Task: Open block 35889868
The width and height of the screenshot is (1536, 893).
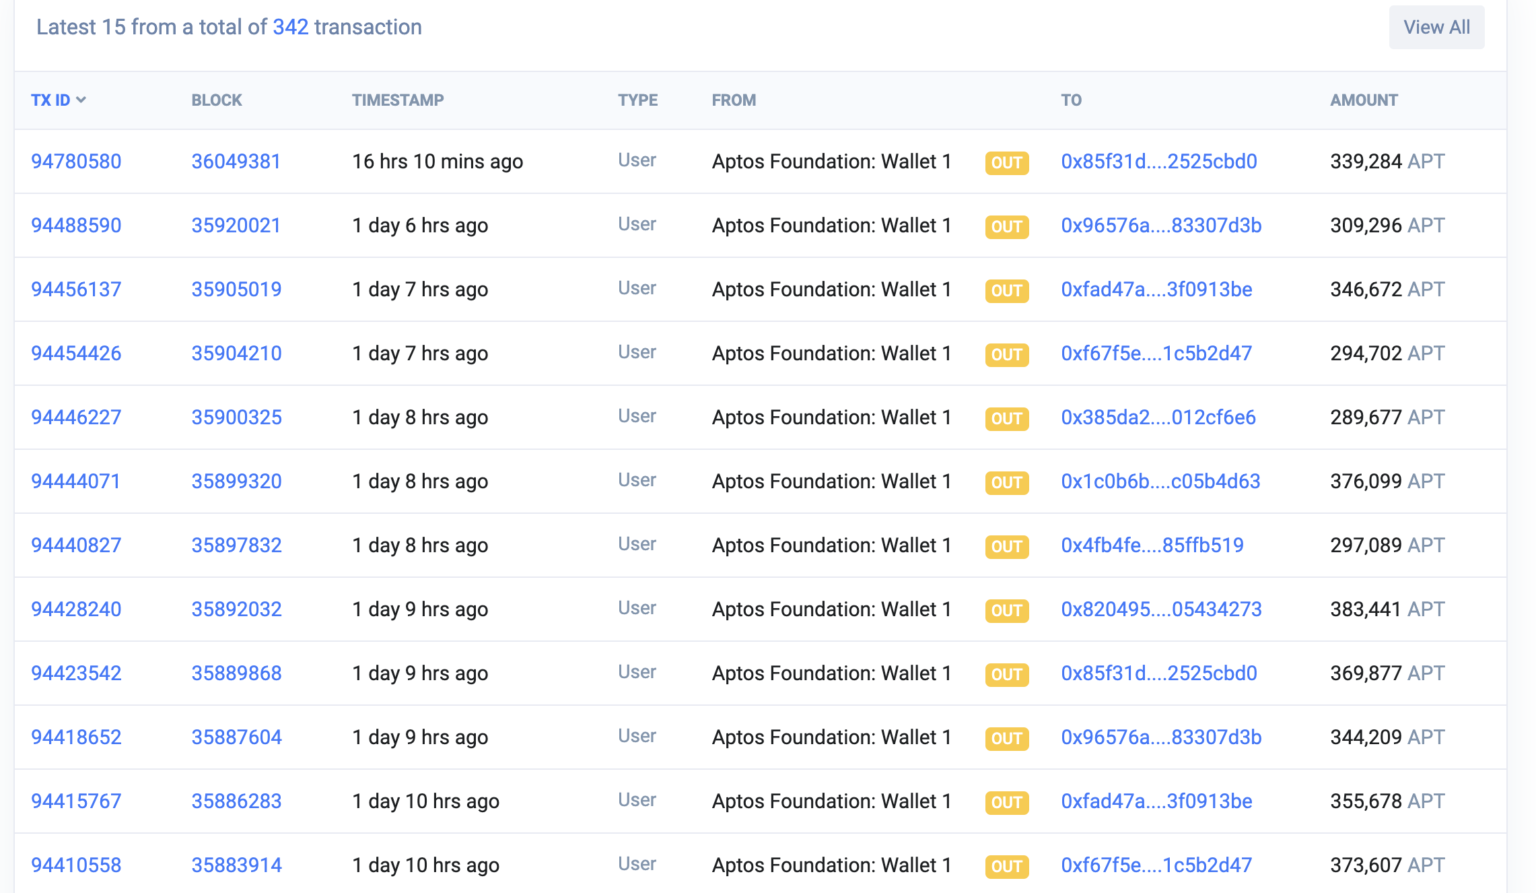Action: [x=236, y=673]
